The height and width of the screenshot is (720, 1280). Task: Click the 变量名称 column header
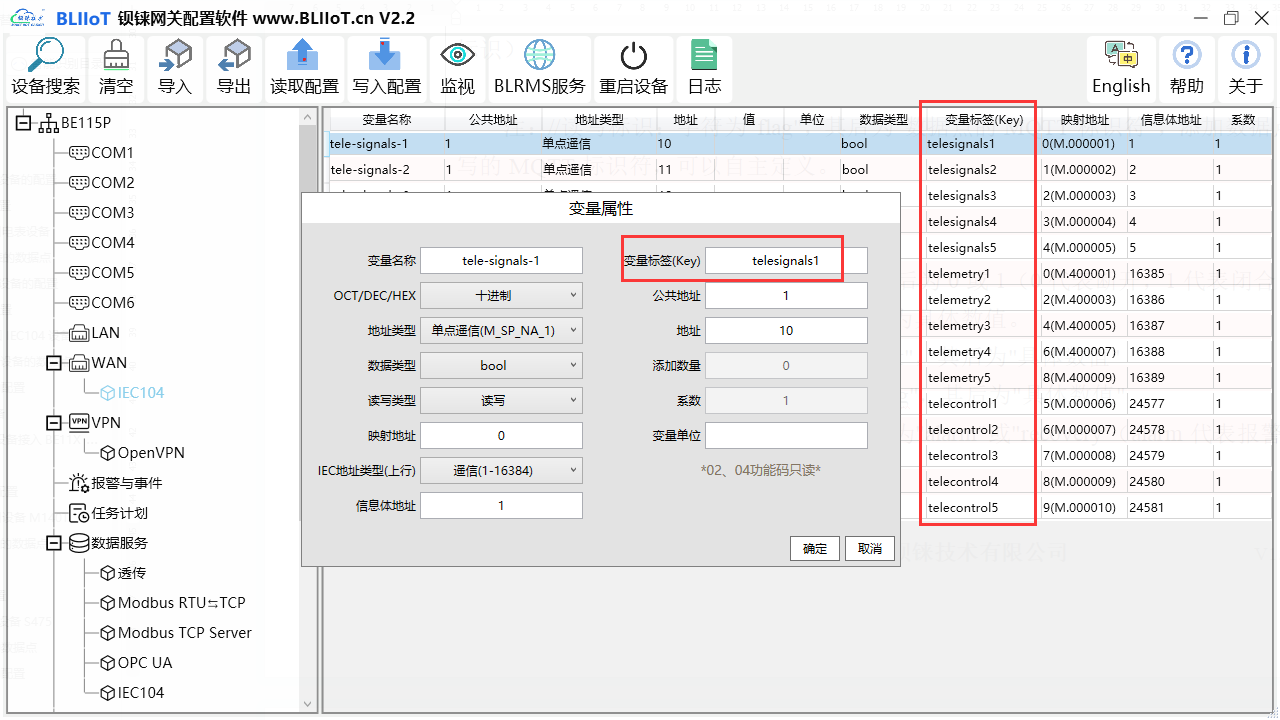click(386, 120)
